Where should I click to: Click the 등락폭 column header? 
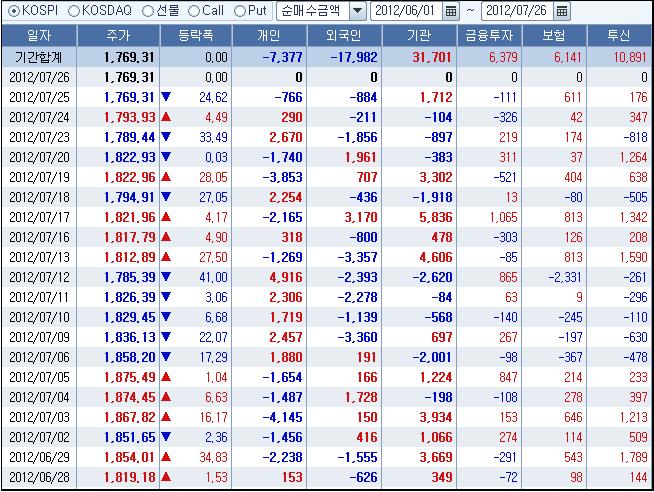pos(196,35)
